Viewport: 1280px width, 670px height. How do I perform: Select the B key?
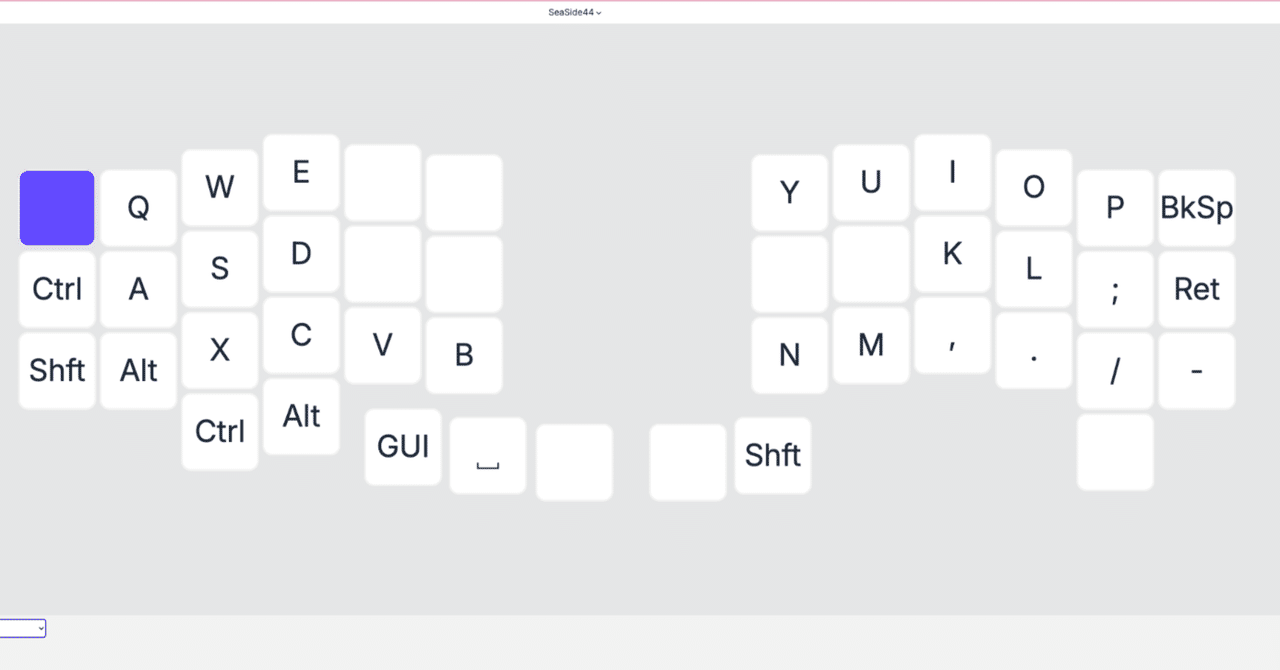click(464, 355)
